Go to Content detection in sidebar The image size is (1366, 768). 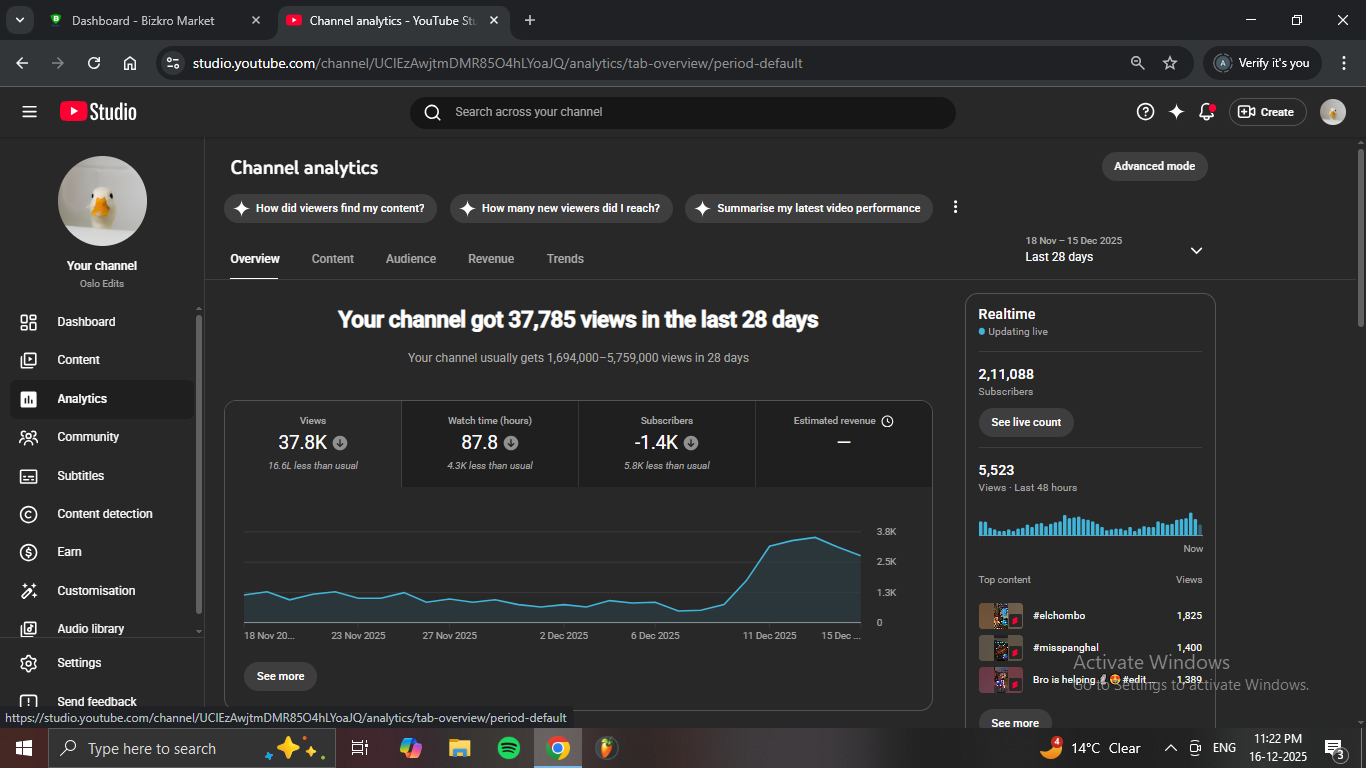(104, 514)
